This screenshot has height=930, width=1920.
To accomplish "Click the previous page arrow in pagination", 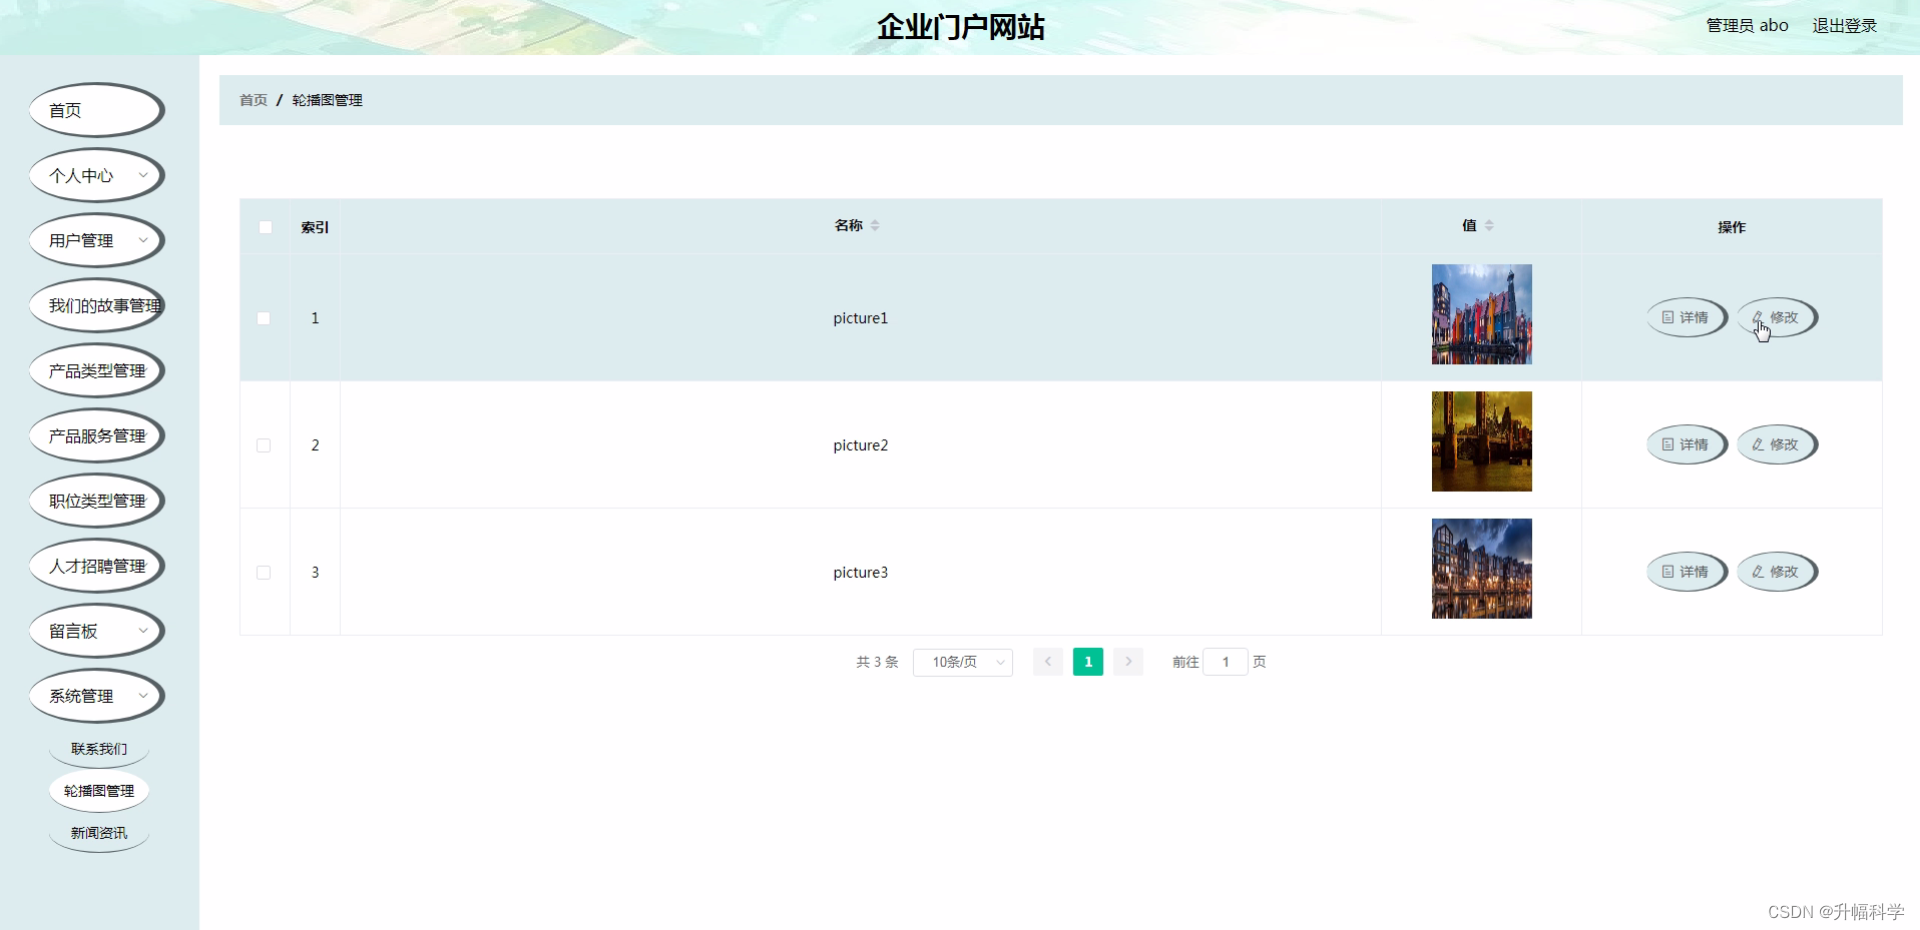I will coord(1047,661).
